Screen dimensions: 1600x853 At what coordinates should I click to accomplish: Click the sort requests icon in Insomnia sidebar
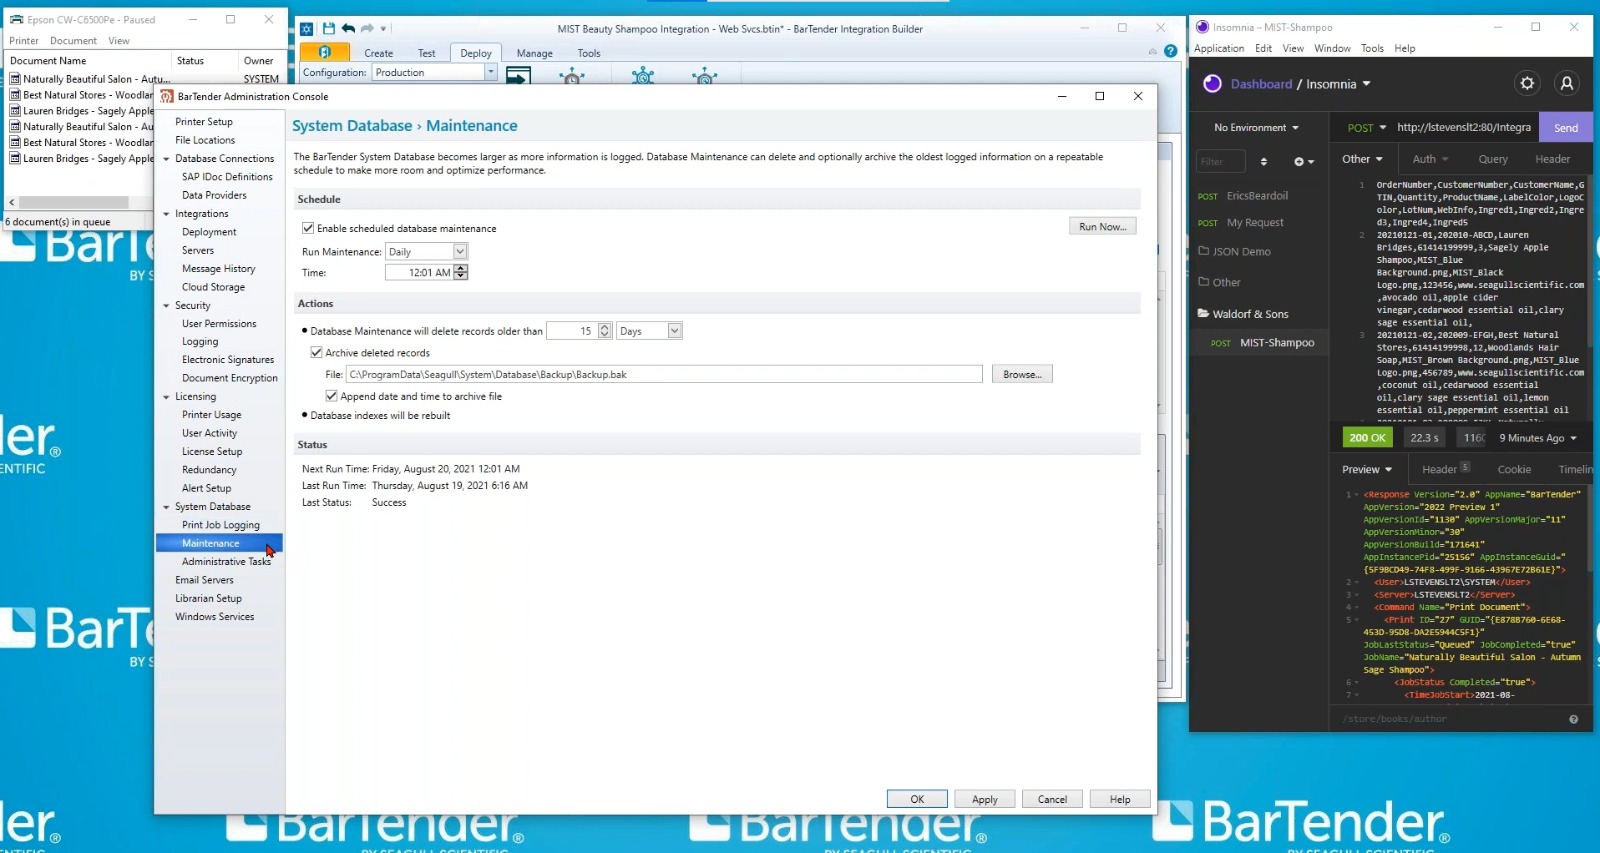click(1264, 161)
